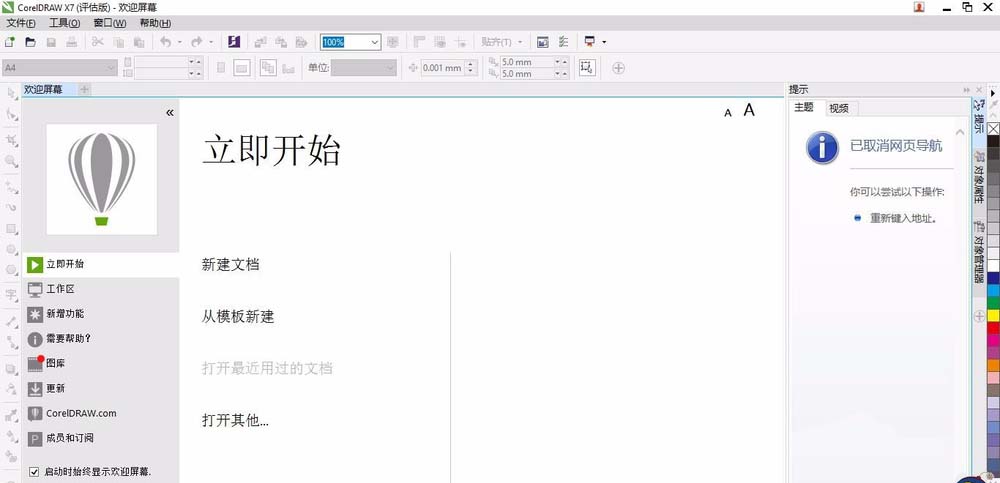Decrease text size with small A
Screen dimensions: 1000x483
[728, 113]
